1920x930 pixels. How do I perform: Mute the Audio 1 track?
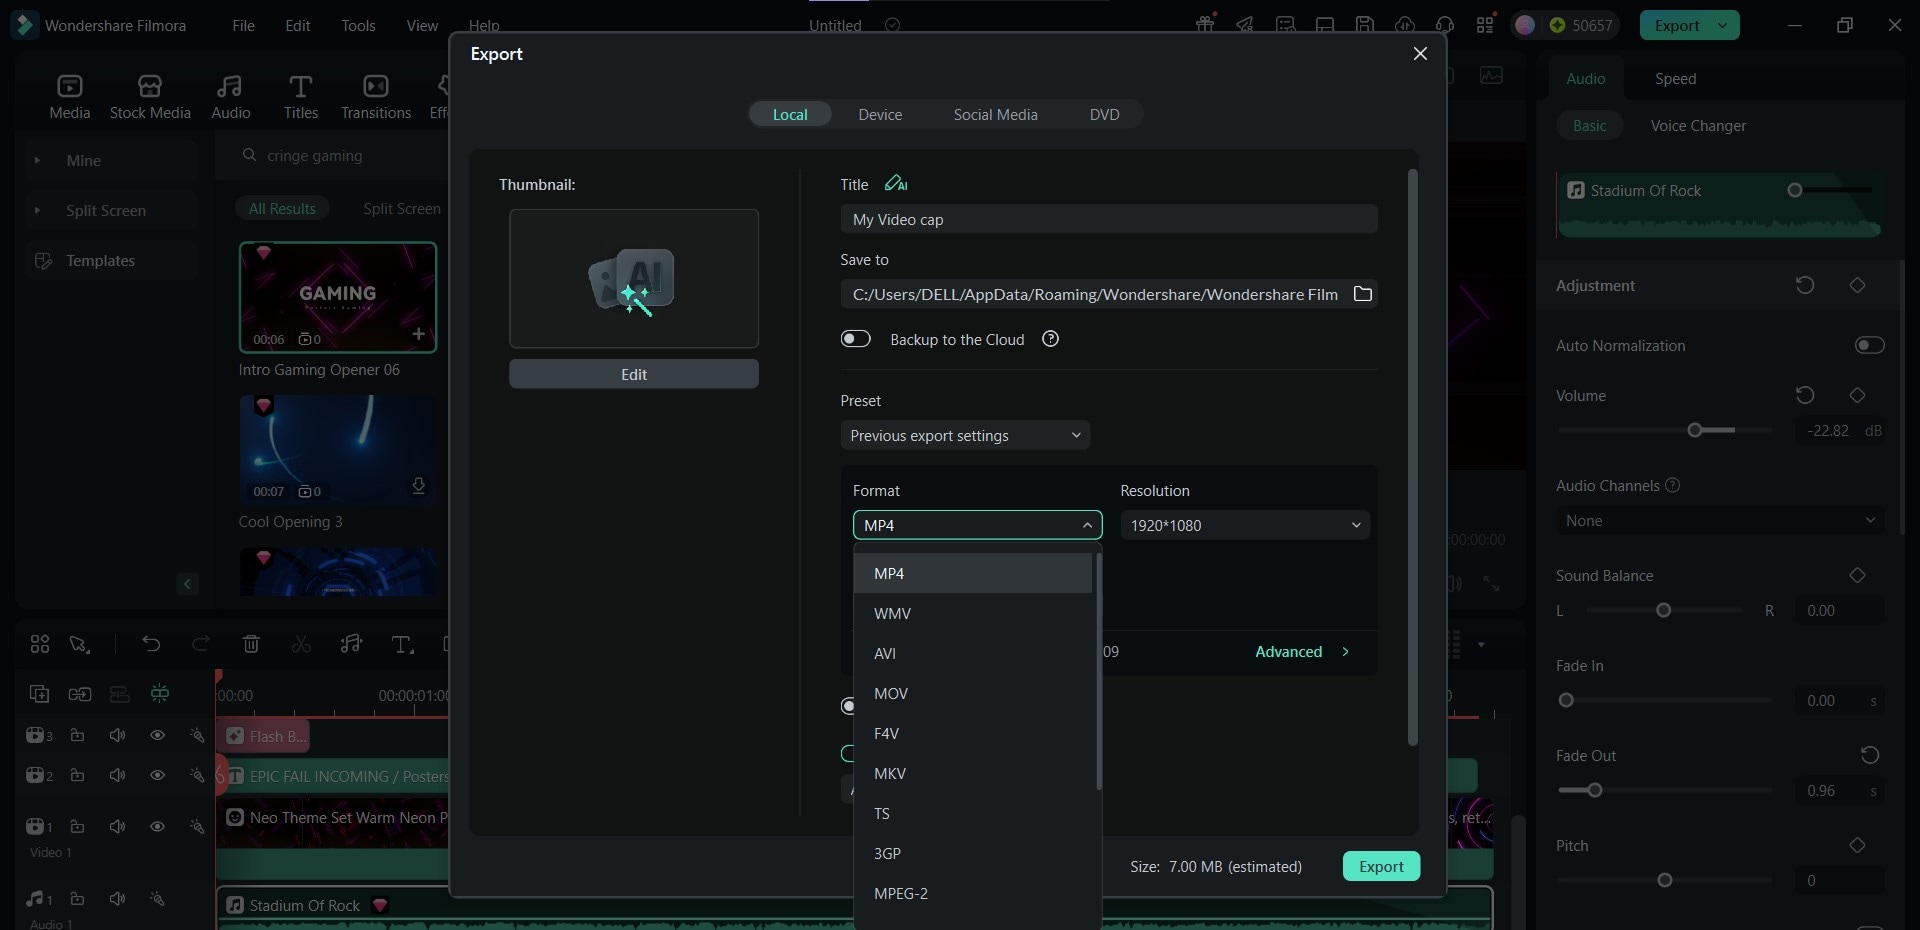tap(117, 898)
